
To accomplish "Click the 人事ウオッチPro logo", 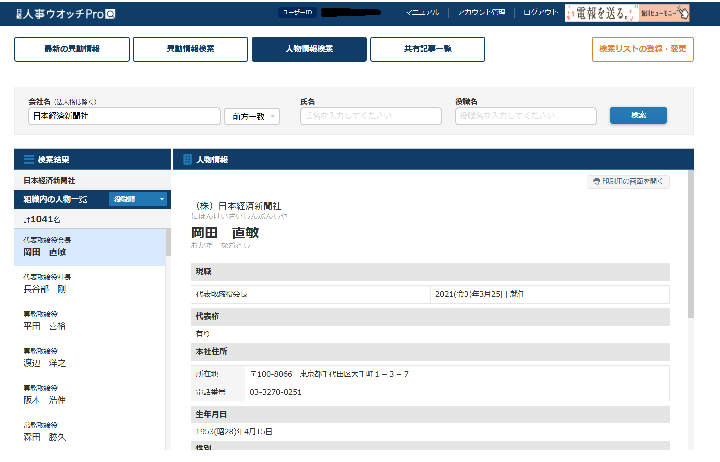I will coord(66,14).
